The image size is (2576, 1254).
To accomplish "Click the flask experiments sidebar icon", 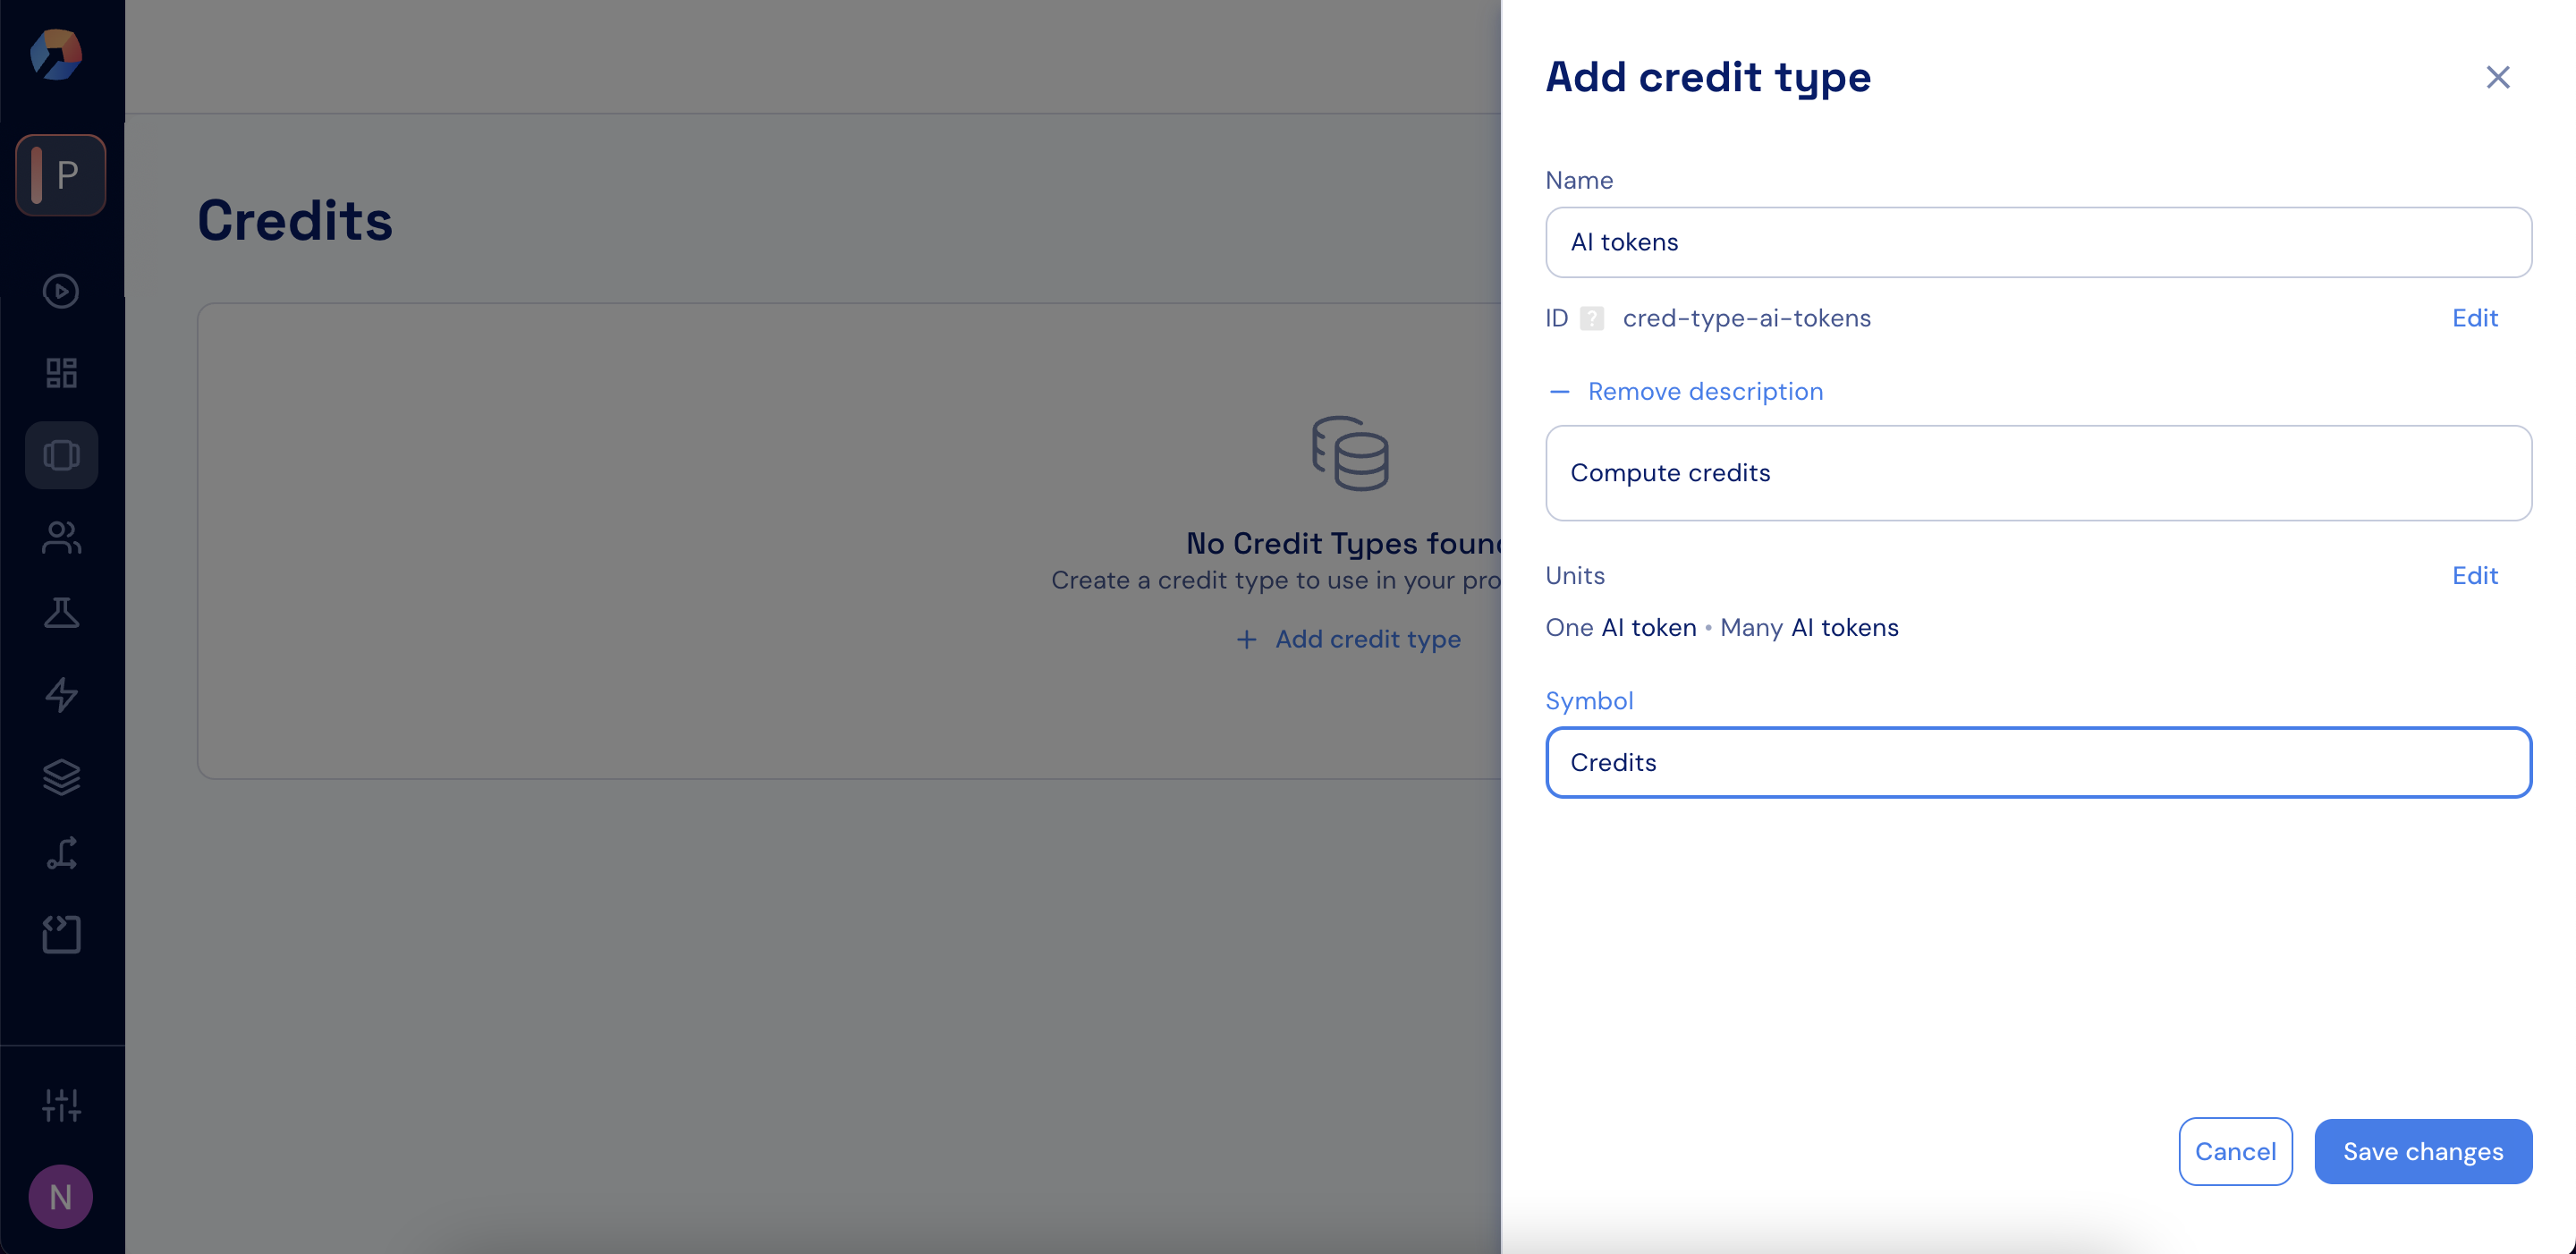I will [x=61, y=613].
